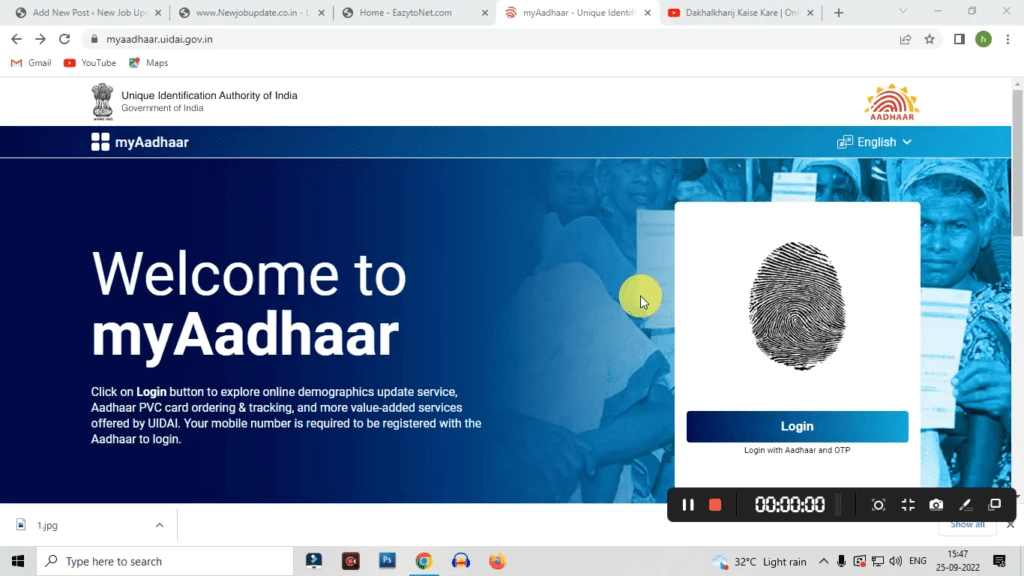
Task: Open the notification center icon
Action: pyautogui.click(x=999, y=561)
